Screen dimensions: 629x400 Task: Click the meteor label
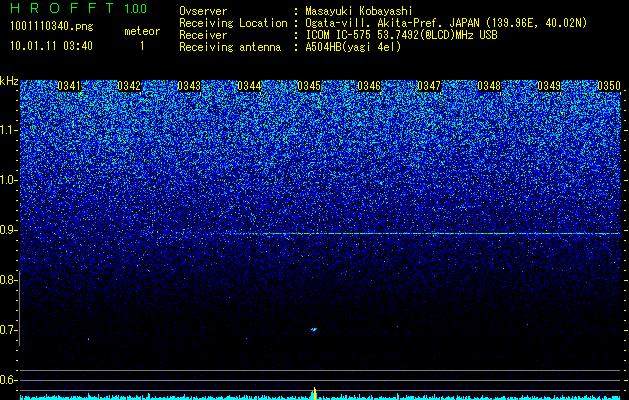tap(142, 31)
